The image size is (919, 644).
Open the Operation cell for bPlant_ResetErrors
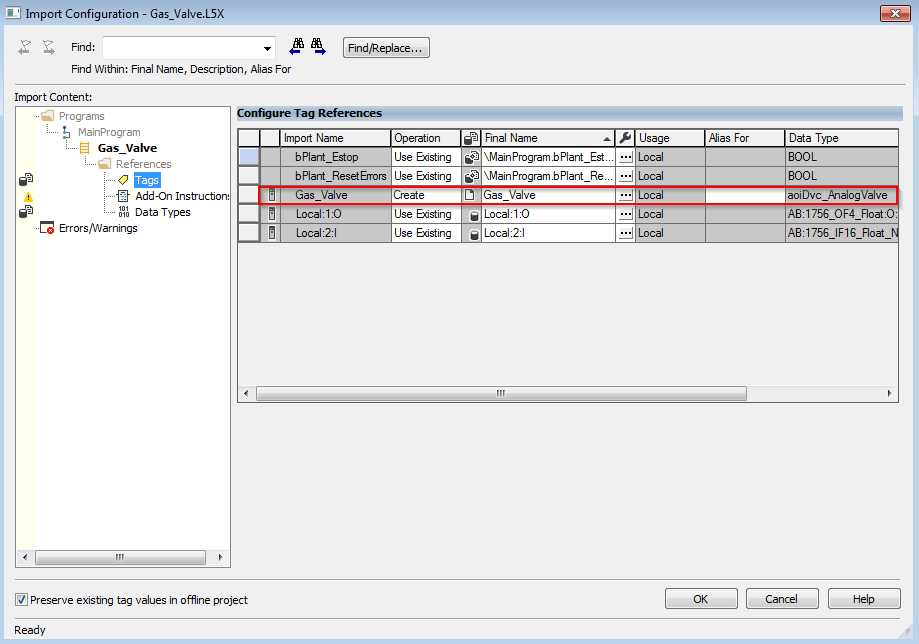(x=426, y=176)
